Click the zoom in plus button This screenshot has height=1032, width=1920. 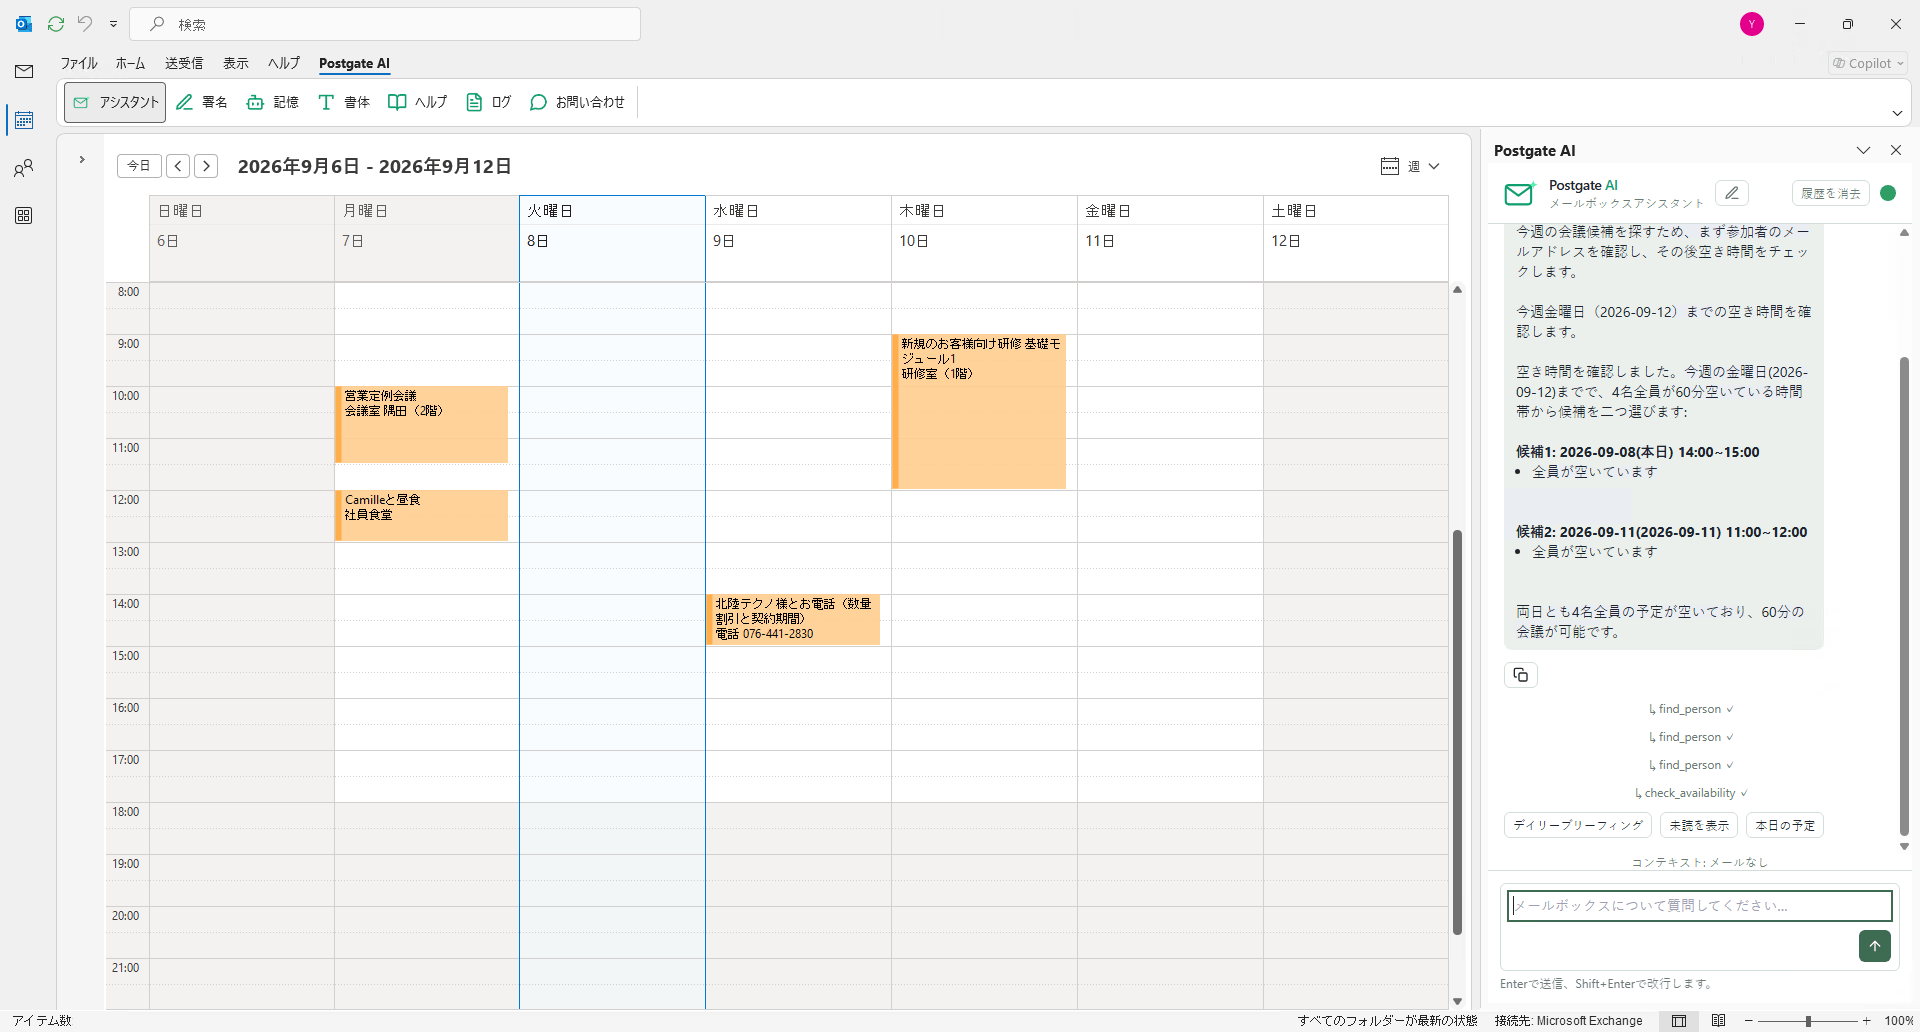1866,1021
